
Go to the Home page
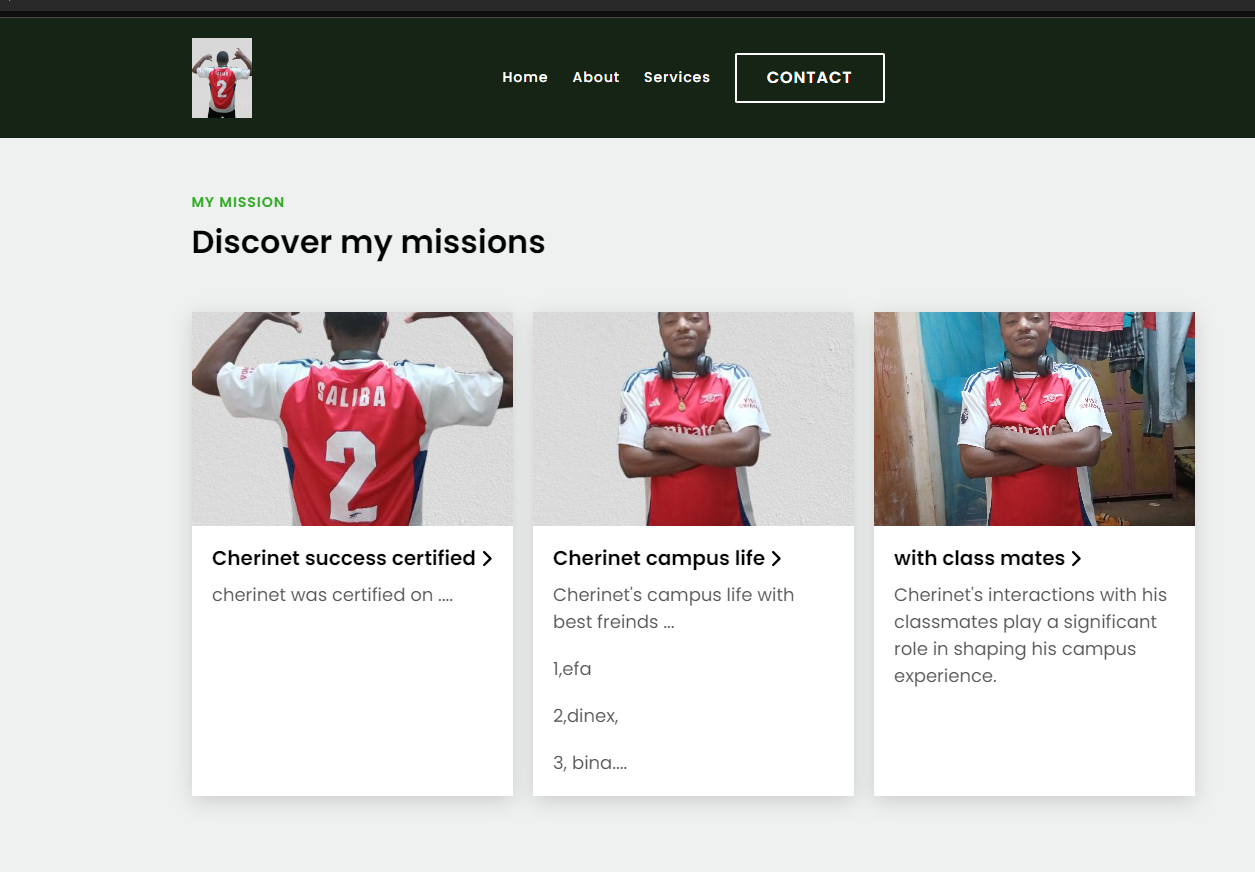click(x=524, y=77)
